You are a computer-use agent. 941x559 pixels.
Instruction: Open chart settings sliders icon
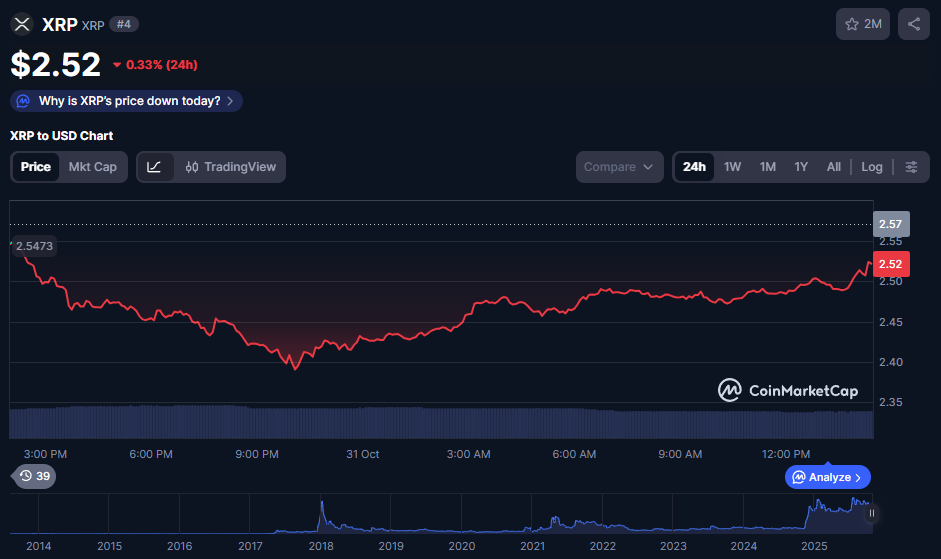coord(911,167)
